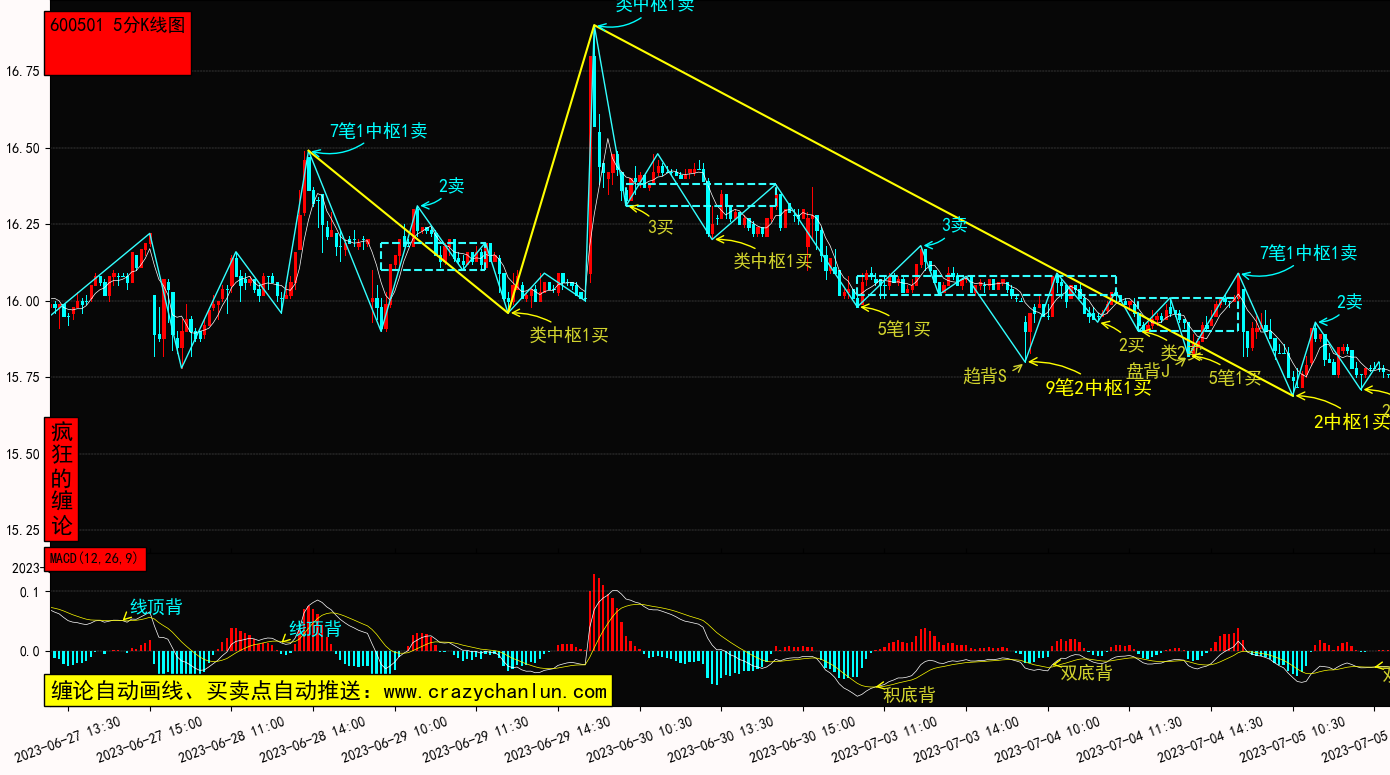Select the 9笔2中枢1买 annotation

pos(1098,389)
